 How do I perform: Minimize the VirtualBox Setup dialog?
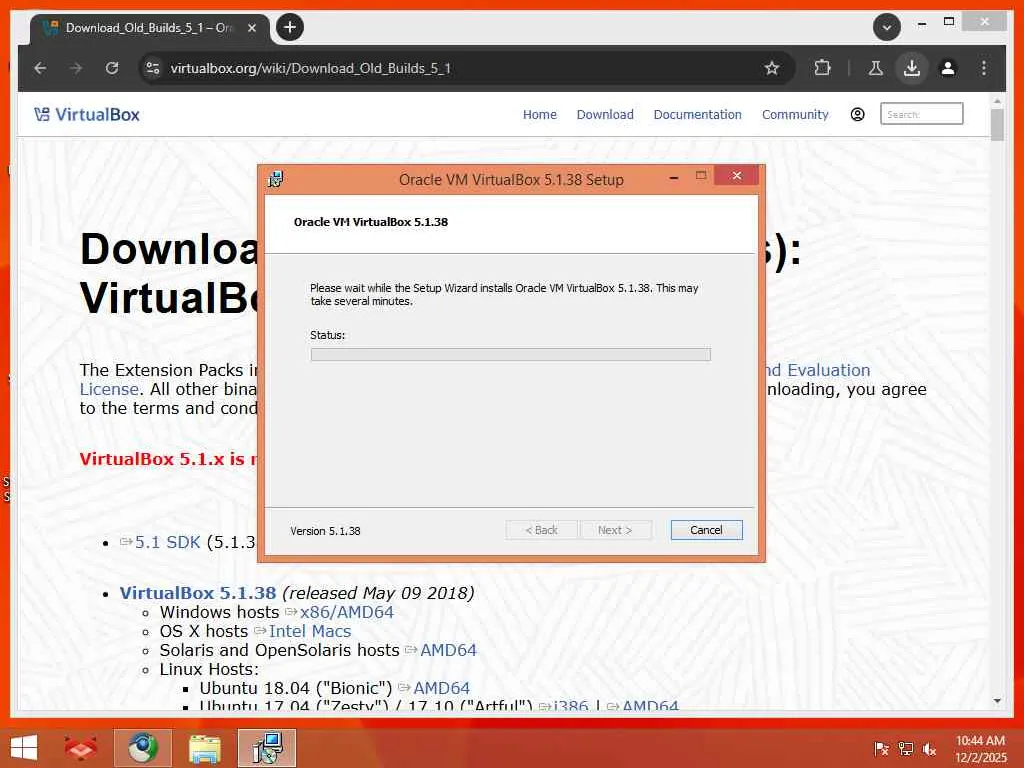point(674,177)
